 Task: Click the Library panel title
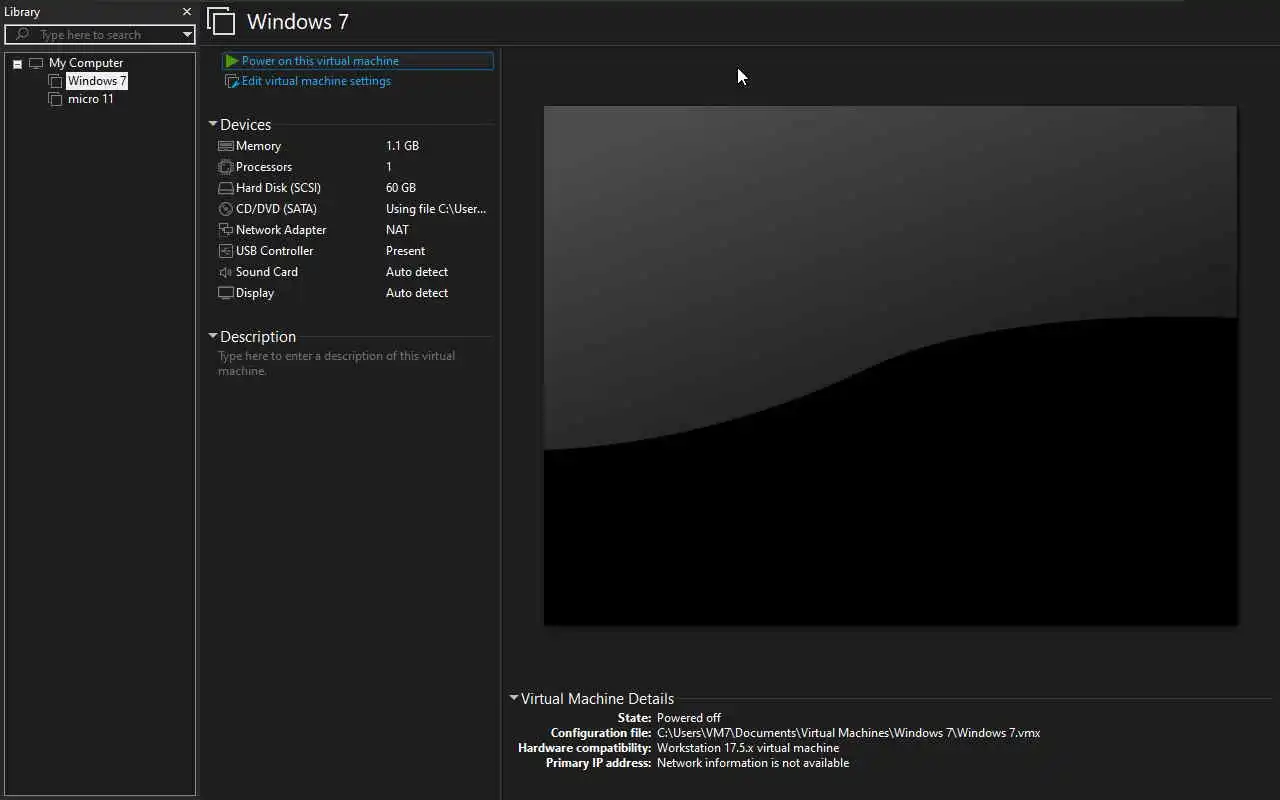point(22,12)
